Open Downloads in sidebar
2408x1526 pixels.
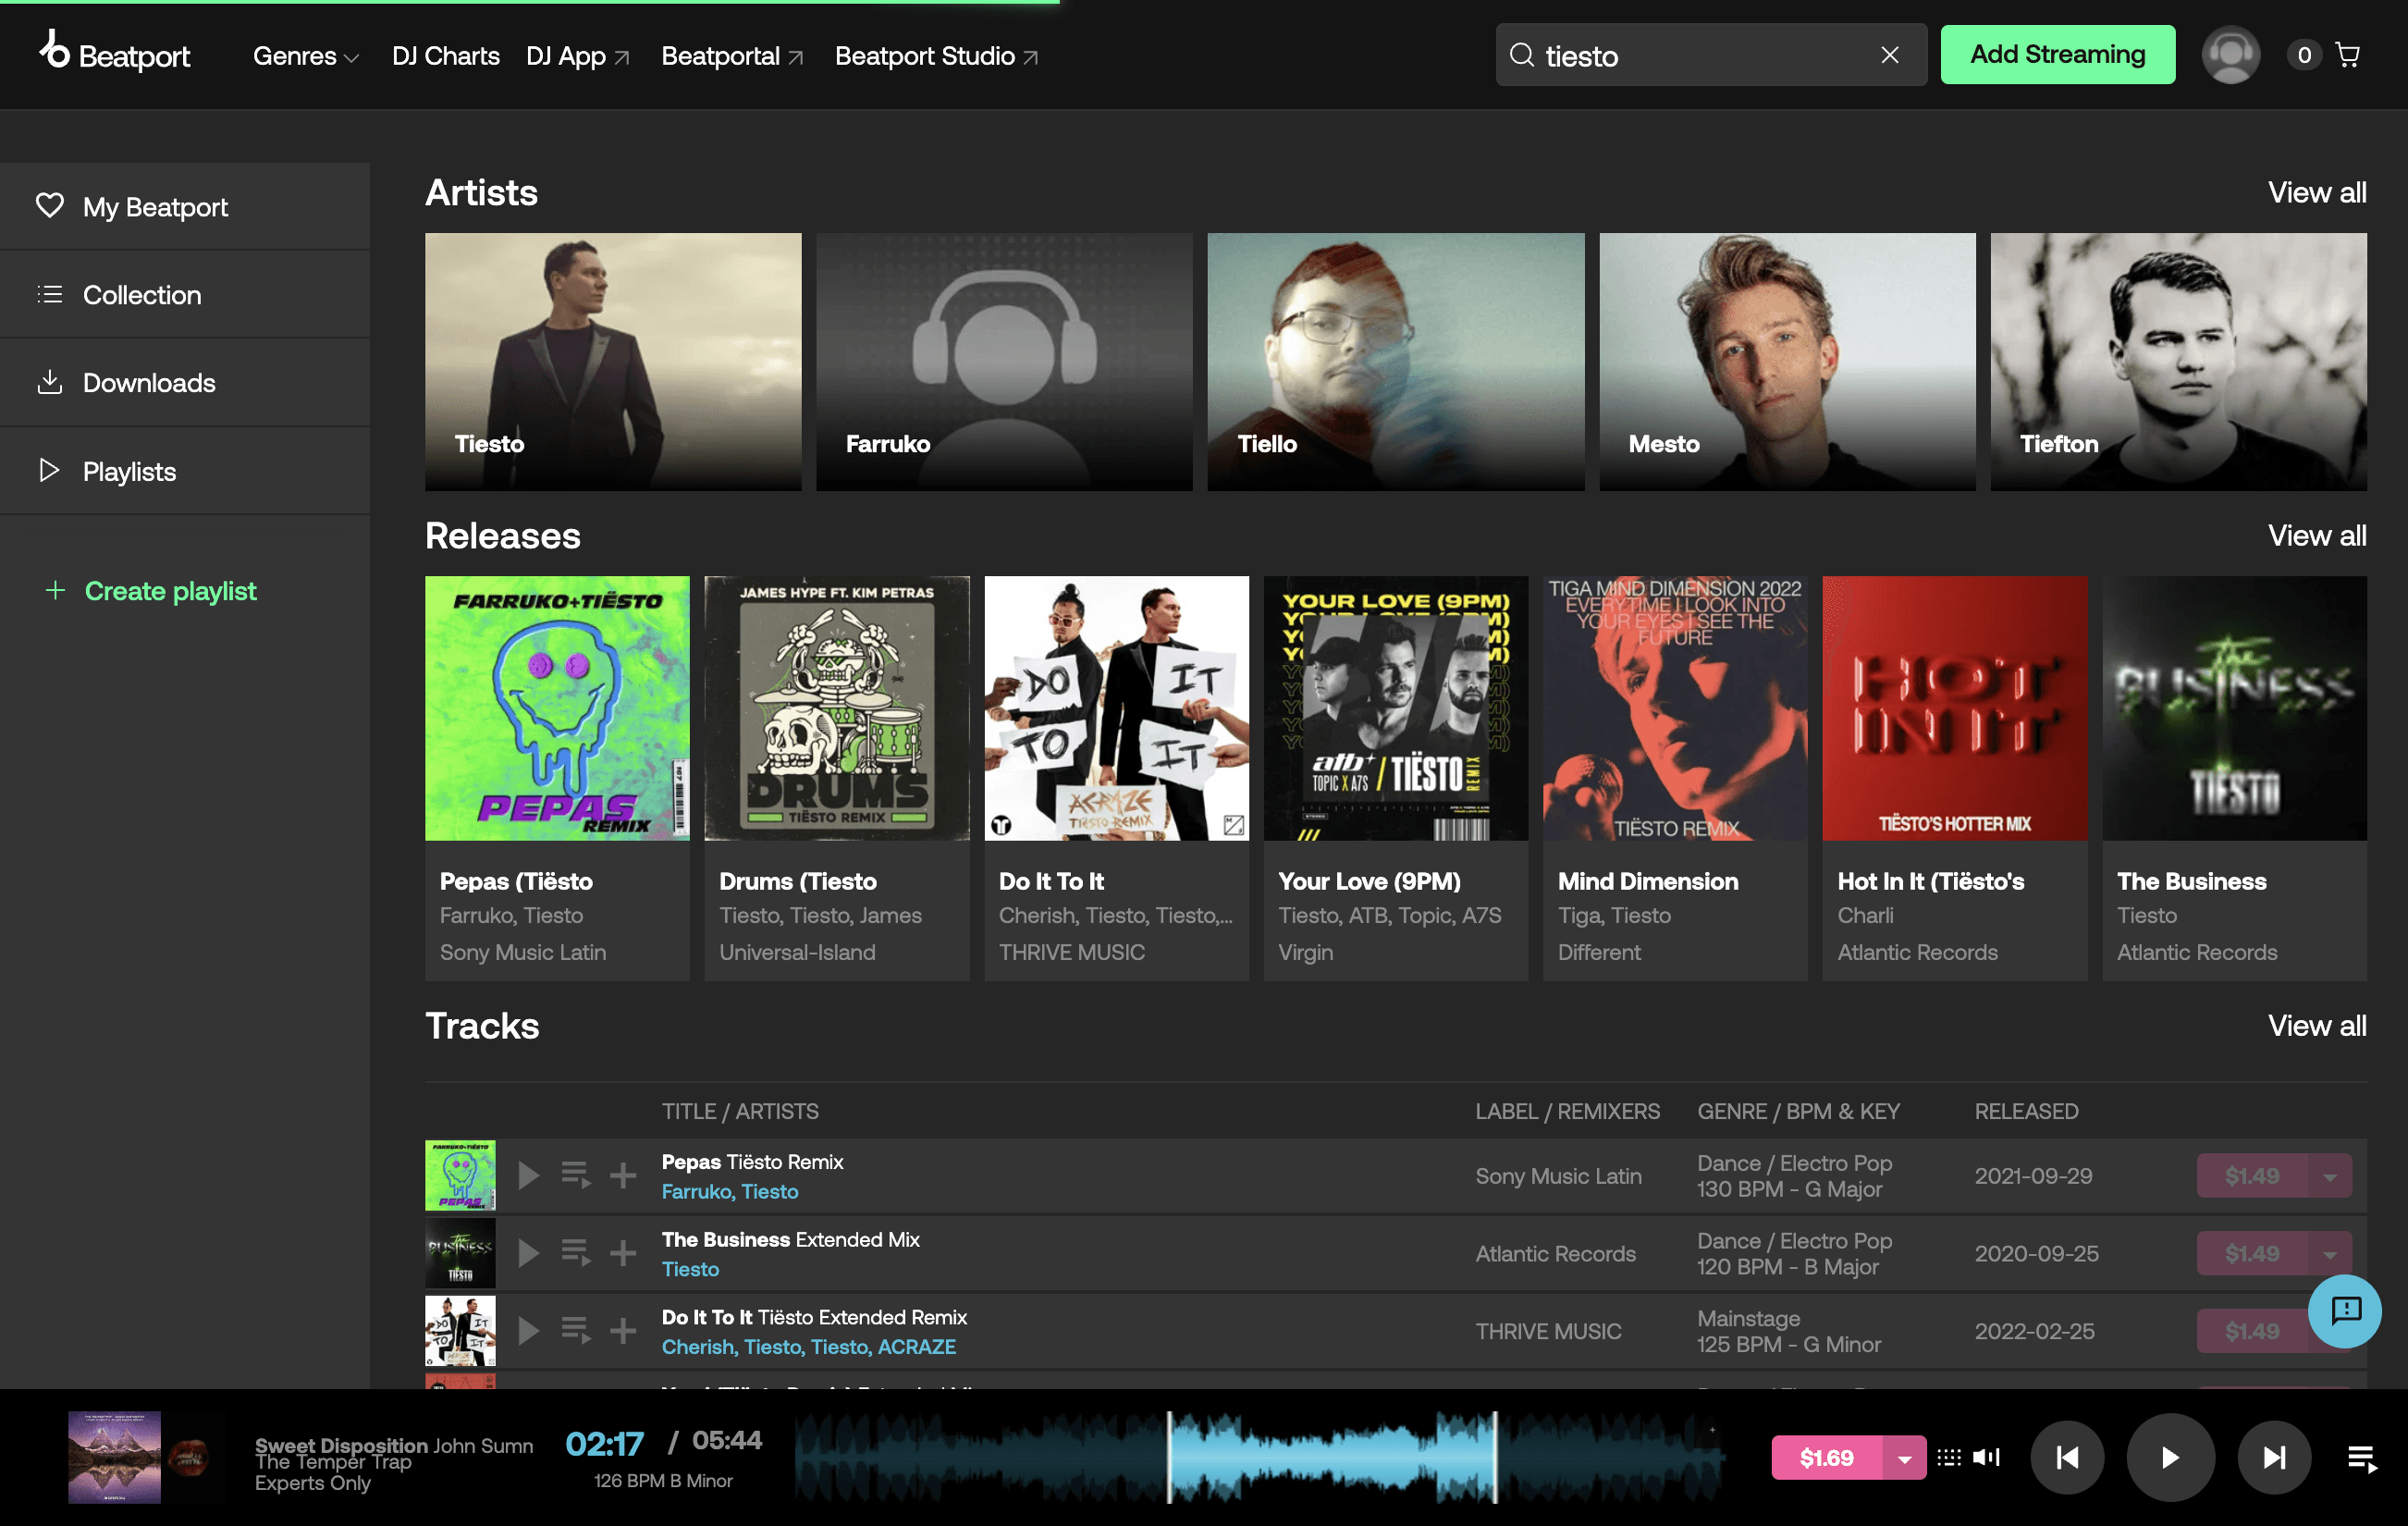point(185,382)
